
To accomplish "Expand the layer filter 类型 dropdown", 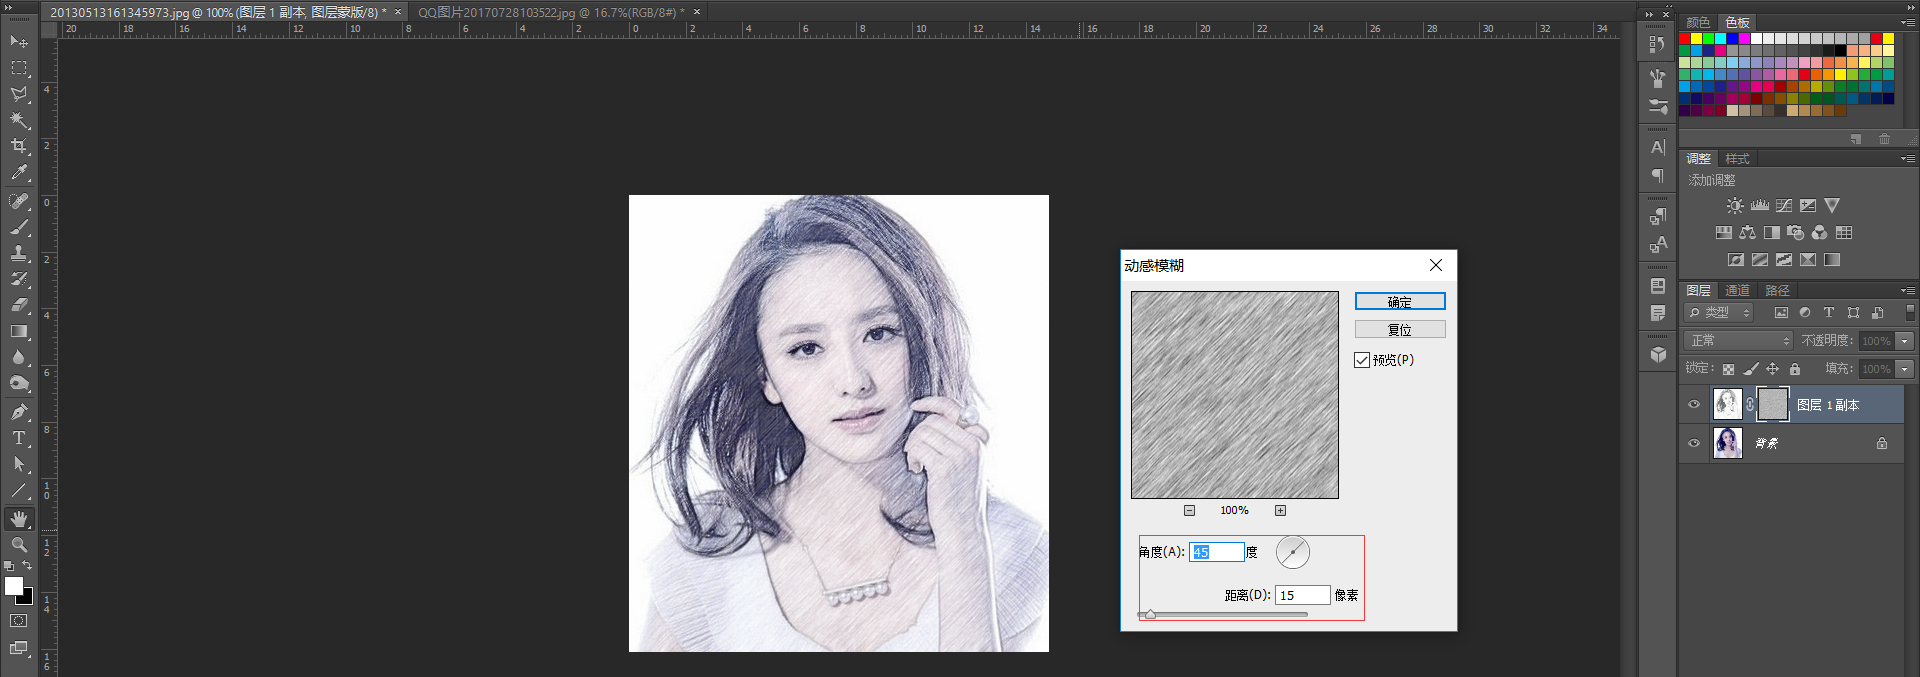I will pyautogui.click(x=1720, y=313).
